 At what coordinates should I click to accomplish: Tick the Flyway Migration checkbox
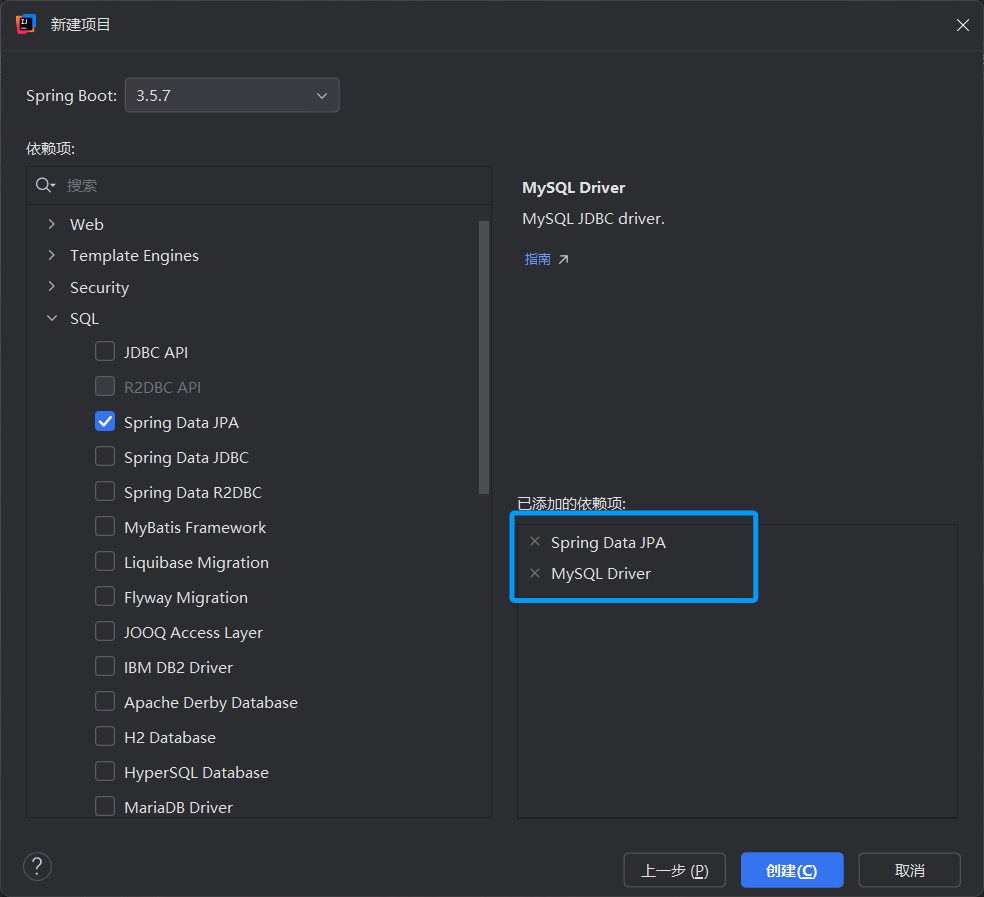[105, 596]
